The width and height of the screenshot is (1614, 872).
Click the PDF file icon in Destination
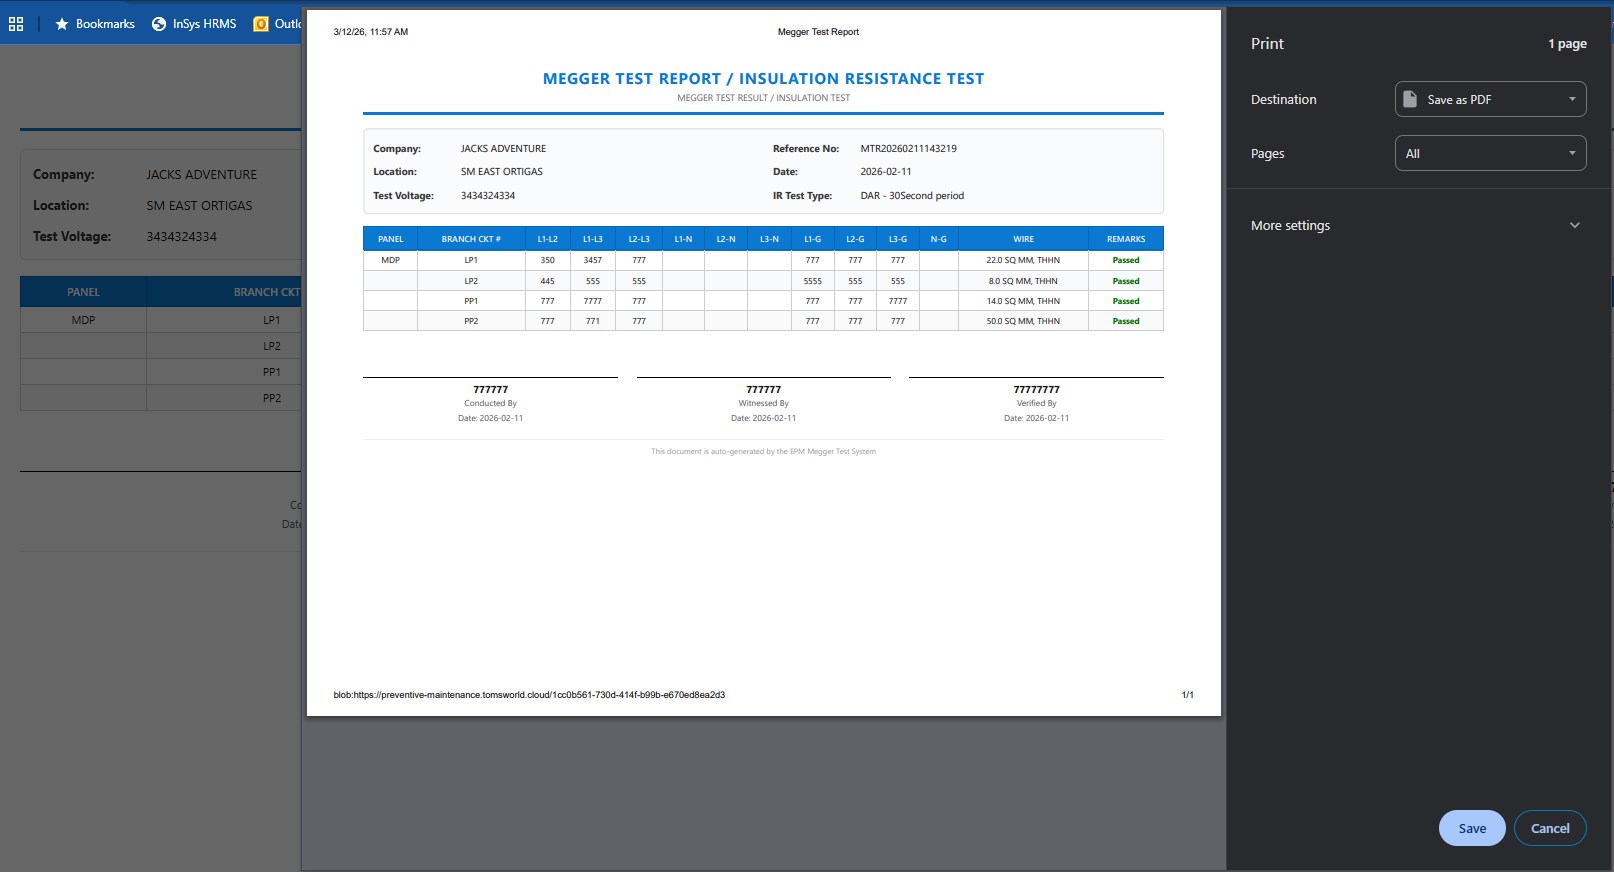1410,99
